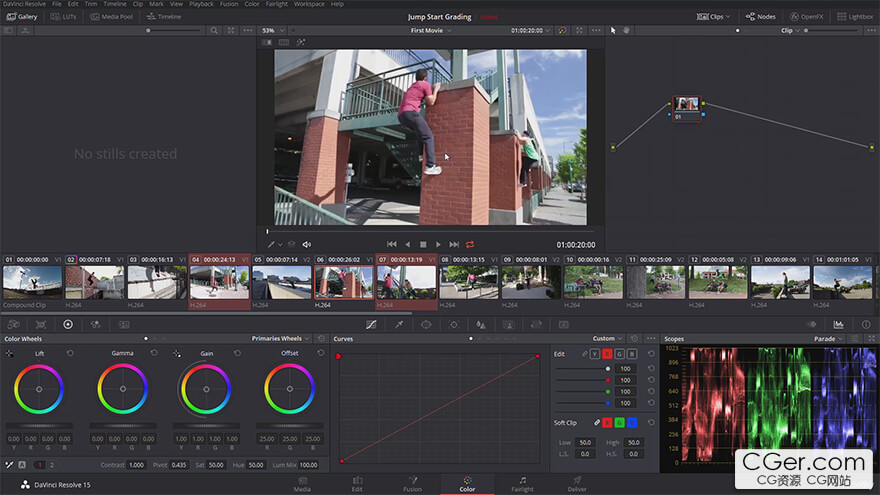Select the Qualifier eyedropper palette
880x495 pixels.
point(399,324)
